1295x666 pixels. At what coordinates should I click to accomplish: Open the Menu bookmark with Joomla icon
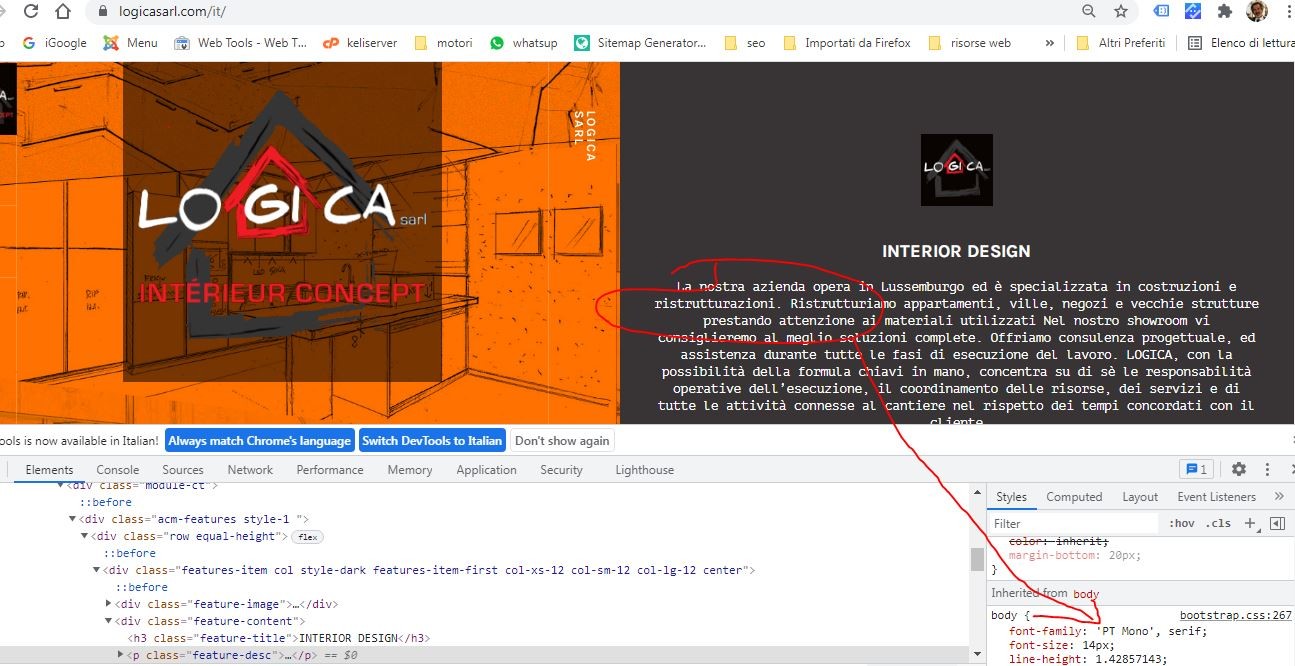point(131,43)
